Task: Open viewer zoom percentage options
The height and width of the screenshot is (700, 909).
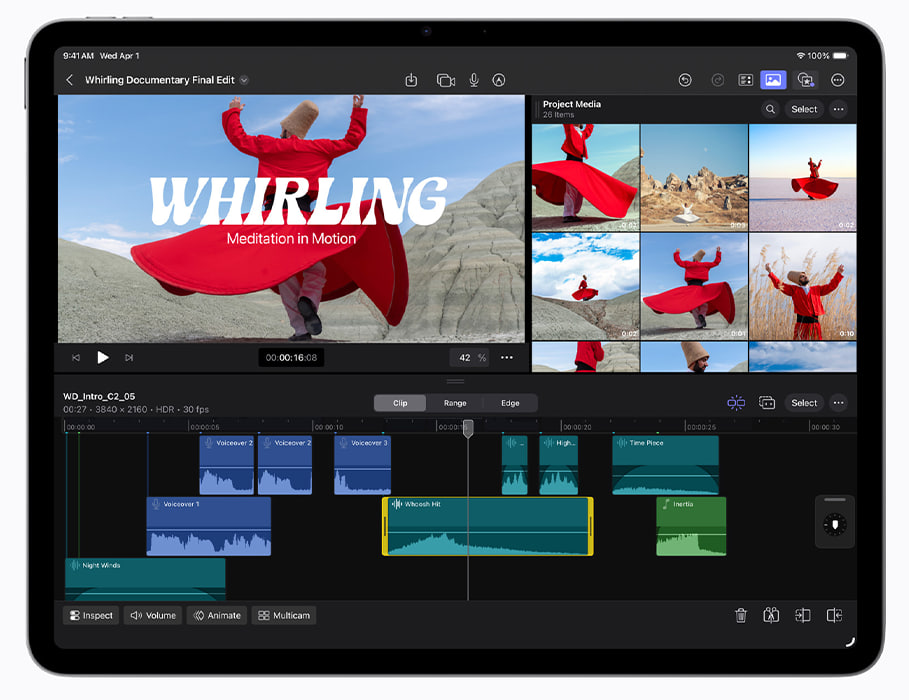Action: point(471,357)
